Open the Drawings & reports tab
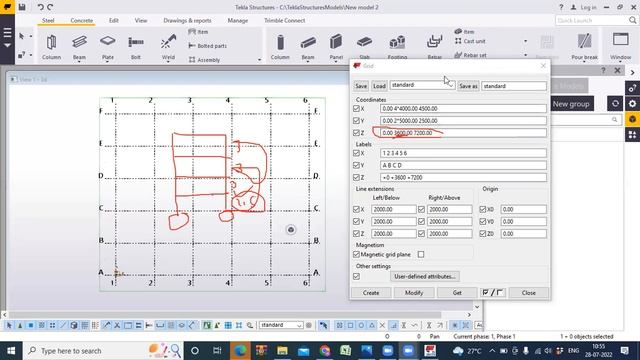This screenshot has height=360, width=640. (x=187, y=20)
